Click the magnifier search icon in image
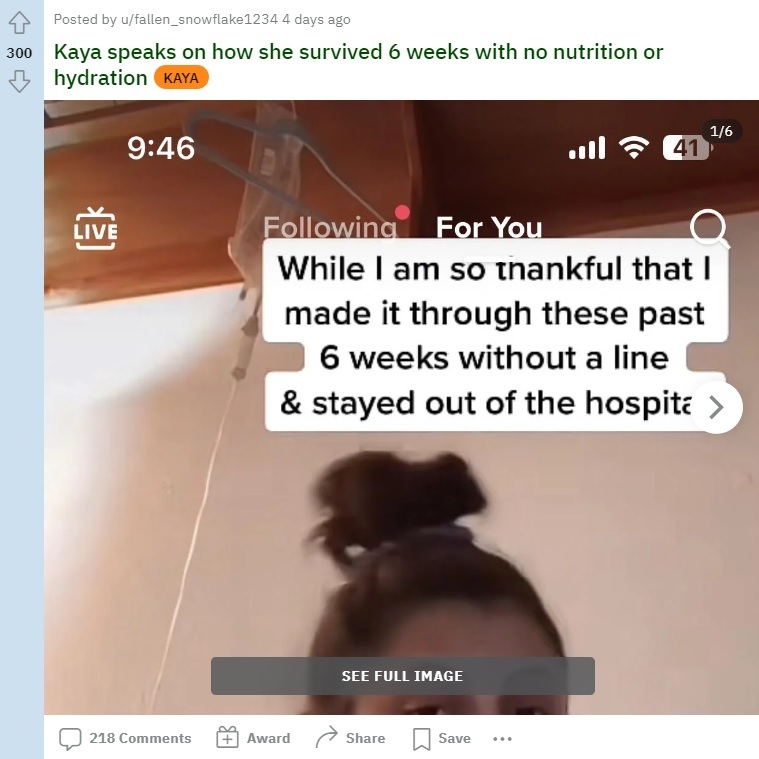The width and height of the screenshot is (759, 759). click(709, 228)
